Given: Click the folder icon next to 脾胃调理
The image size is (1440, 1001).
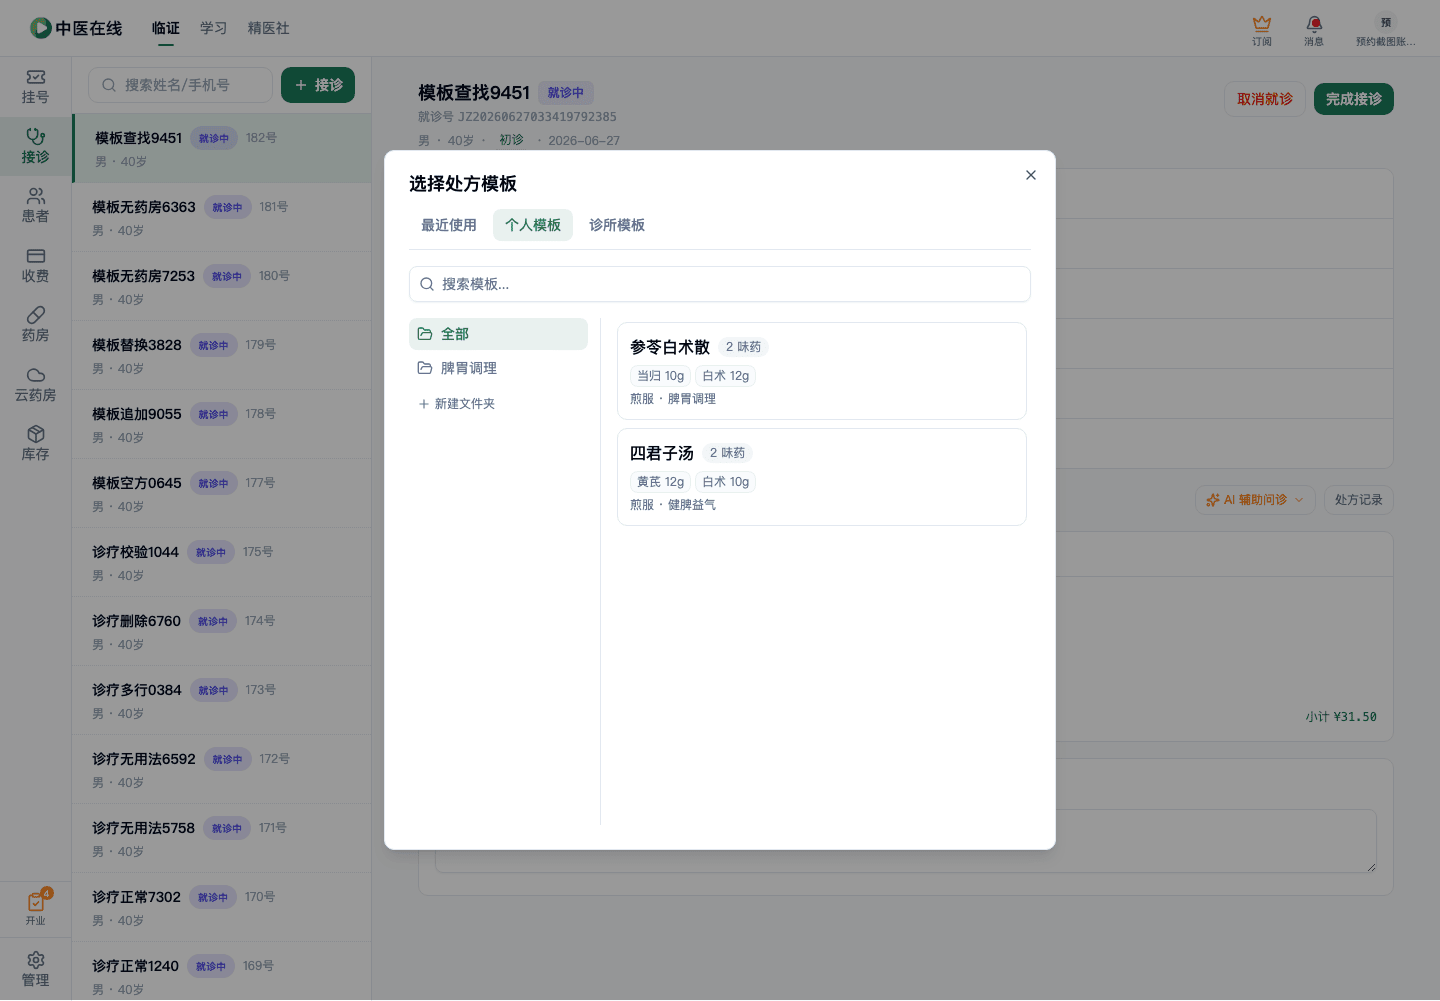Looking at the screenshot, I should pyautogui.click(x=425, y=368).
